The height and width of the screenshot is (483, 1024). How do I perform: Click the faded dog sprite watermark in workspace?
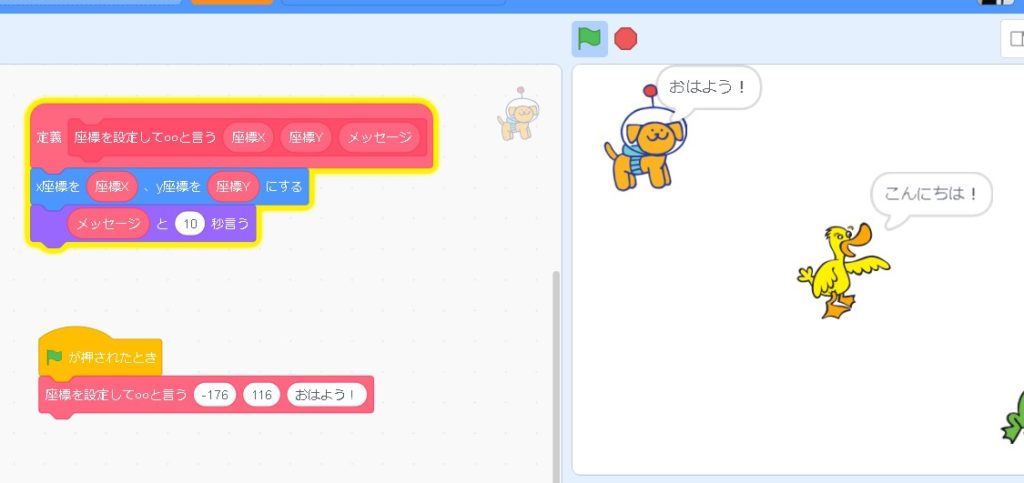(516, 115)
